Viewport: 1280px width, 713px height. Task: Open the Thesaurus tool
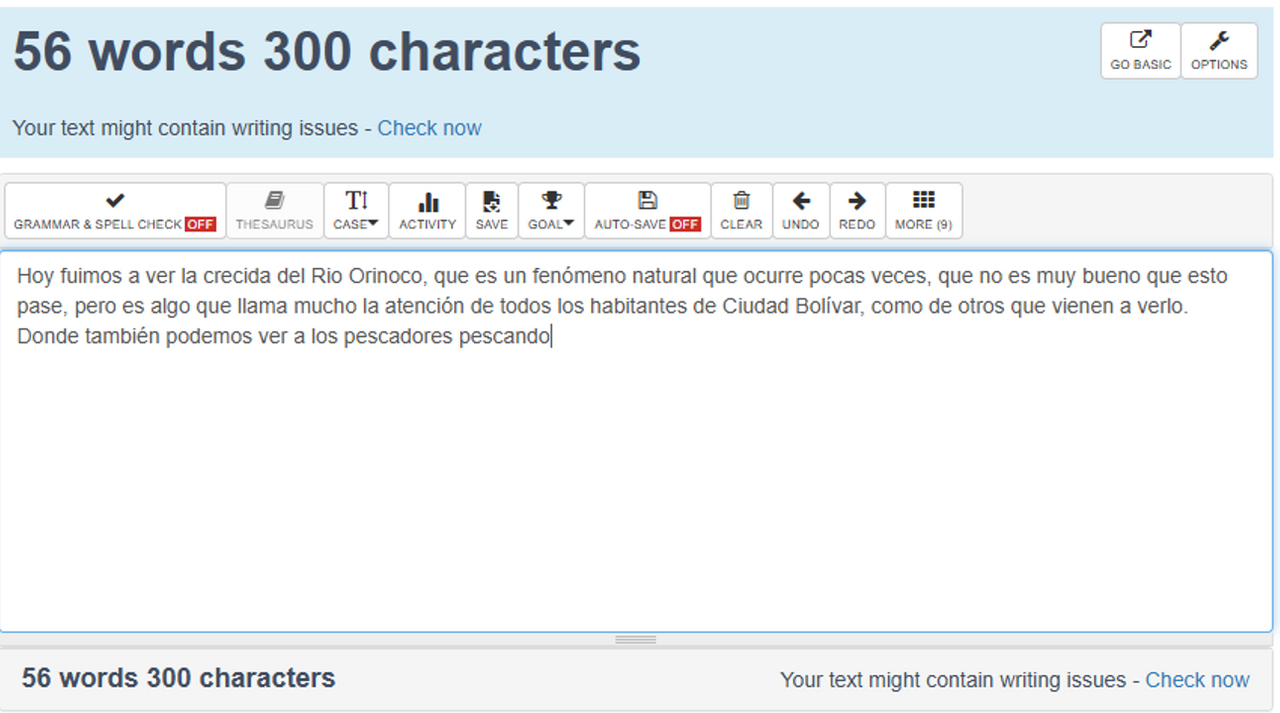point(275,211)
